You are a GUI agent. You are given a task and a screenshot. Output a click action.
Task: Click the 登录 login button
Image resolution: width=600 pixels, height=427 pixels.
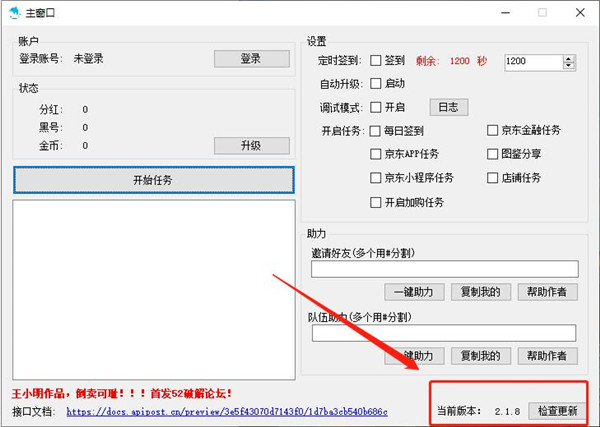[x=251, y=59]
